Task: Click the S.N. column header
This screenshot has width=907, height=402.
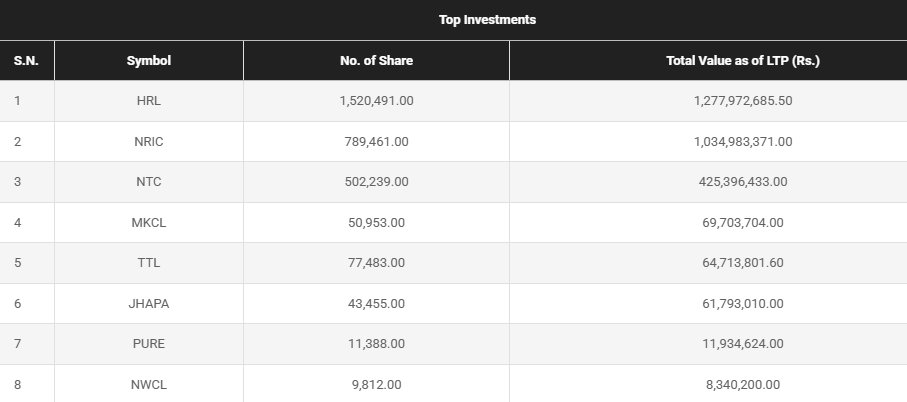Action: [26, 61]
